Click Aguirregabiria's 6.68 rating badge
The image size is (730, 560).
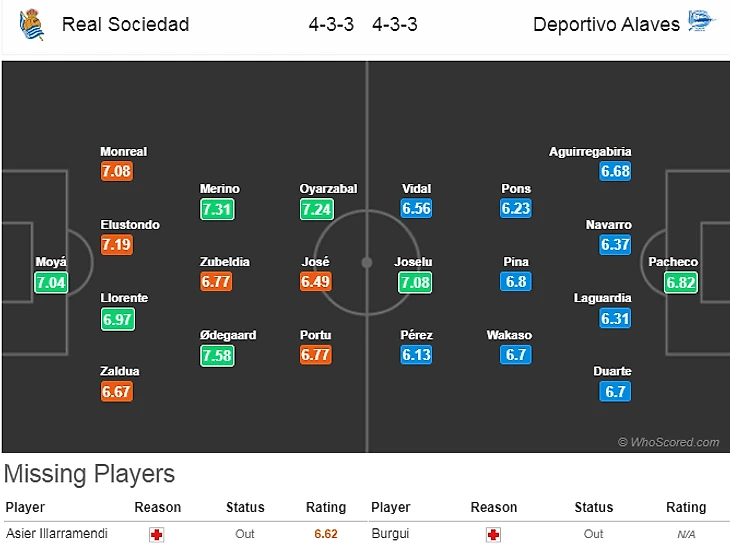pos(616,172)
